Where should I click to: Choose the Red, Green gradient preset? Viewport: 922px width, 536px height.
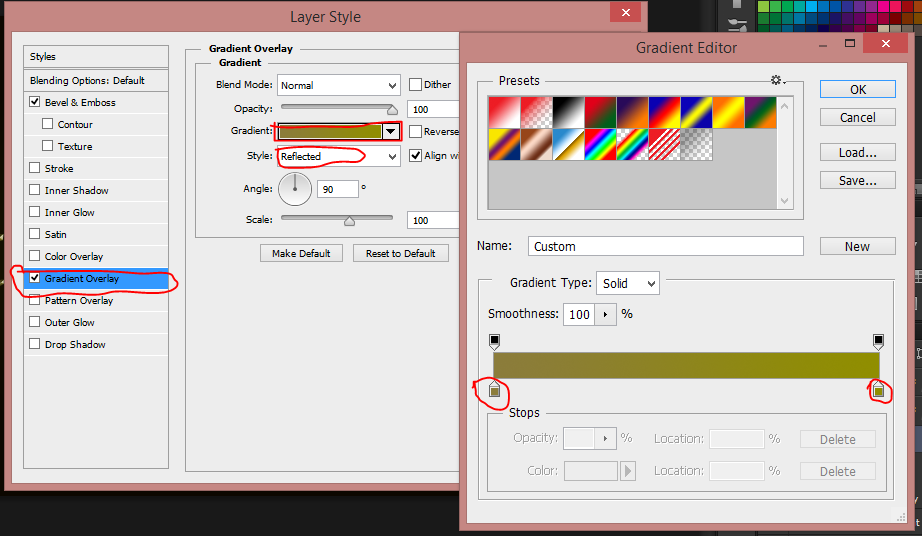[600, 112]
